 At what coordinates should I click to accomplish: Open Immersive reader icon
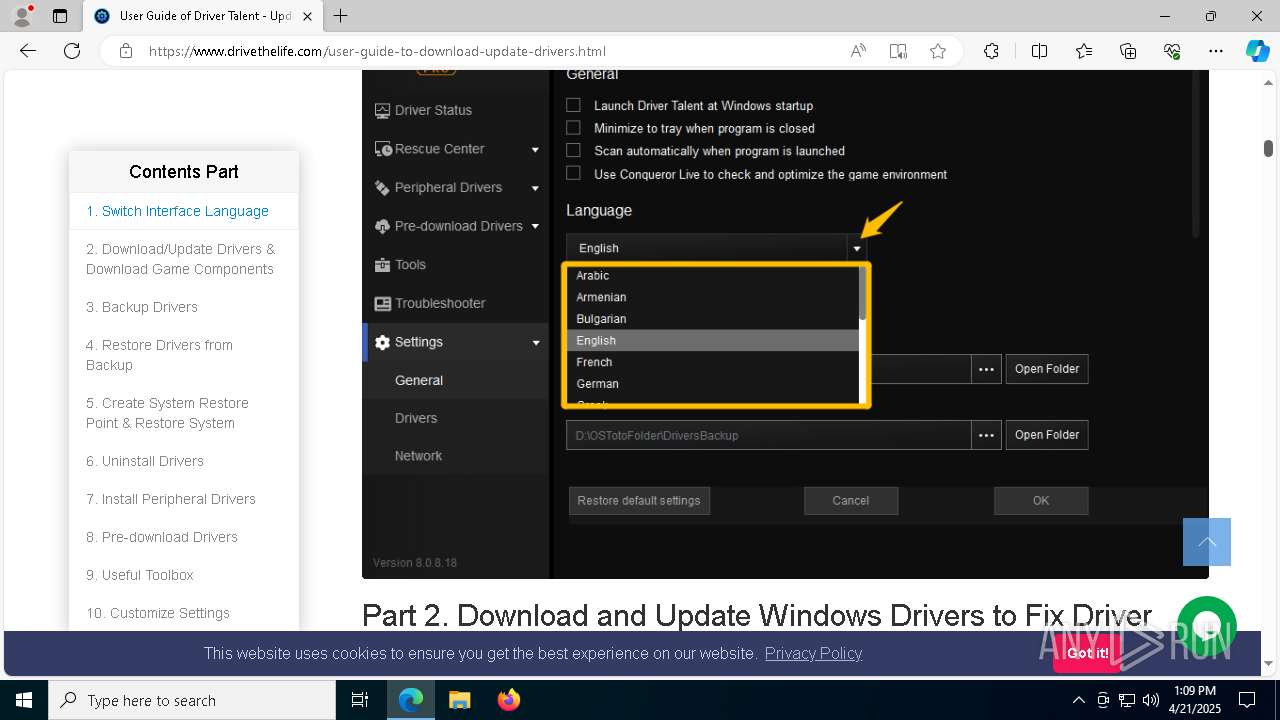pyautogui.click(x=898, y=51)
